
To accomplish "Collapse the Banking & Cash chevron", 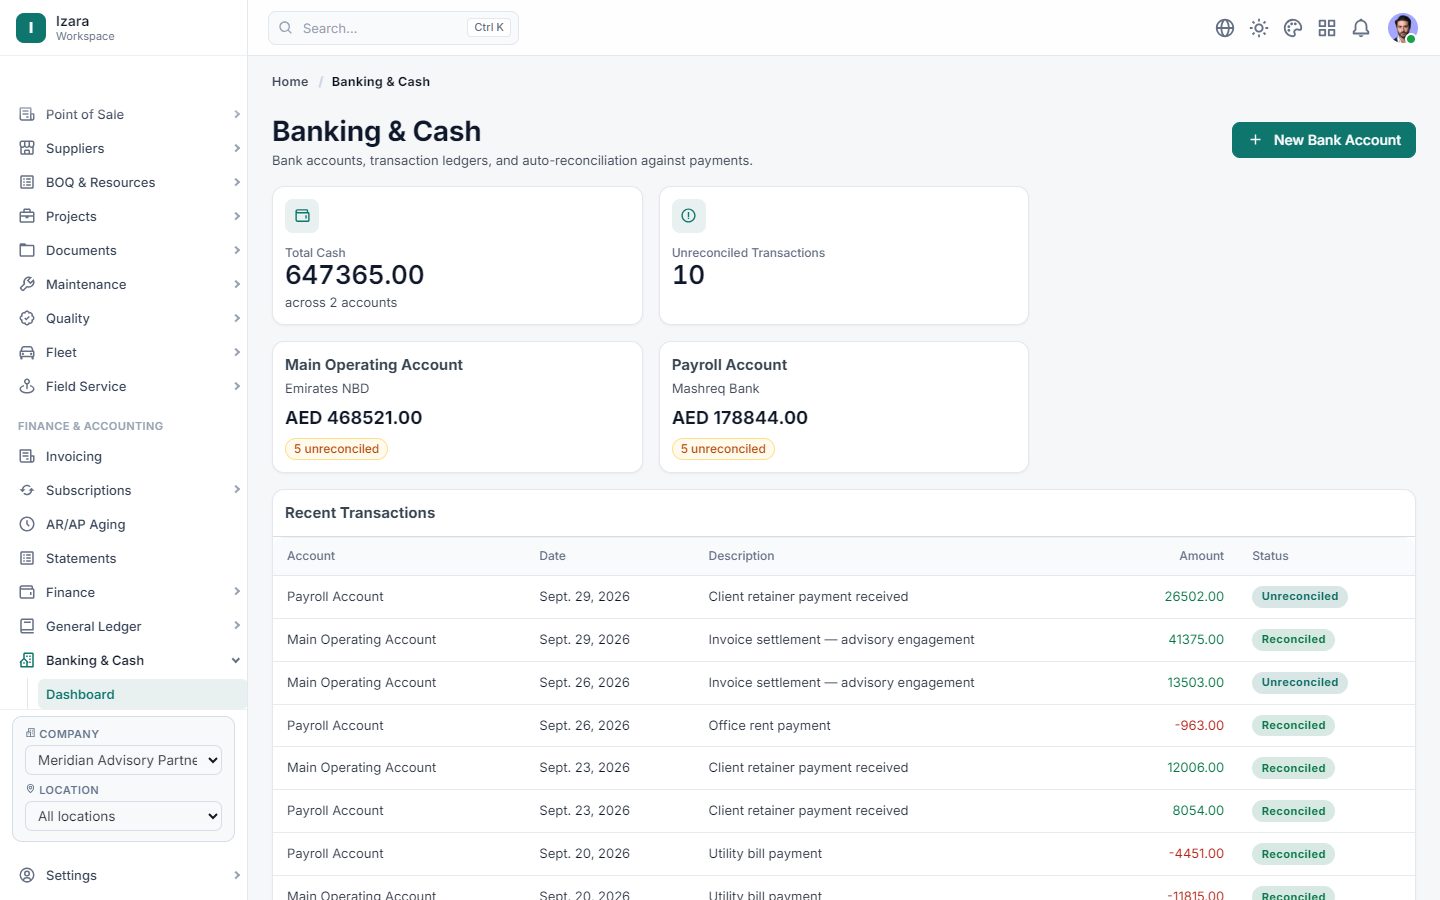I will pyautogui.click(x=236, y=660).
